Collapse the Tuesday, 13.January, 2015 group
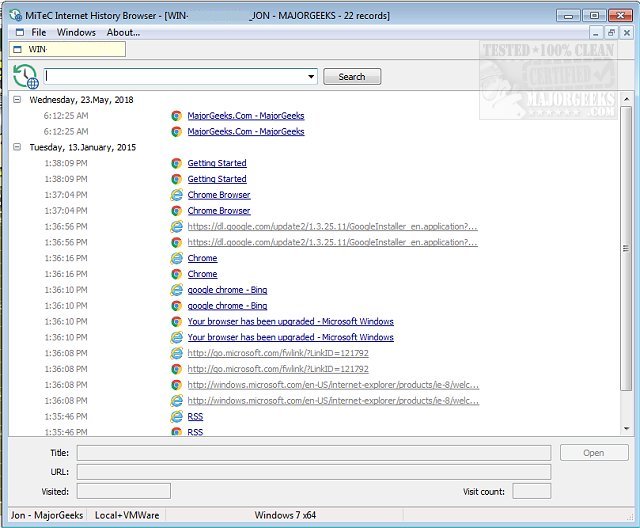Screen dimensions: 640x528 coord(17,147)
